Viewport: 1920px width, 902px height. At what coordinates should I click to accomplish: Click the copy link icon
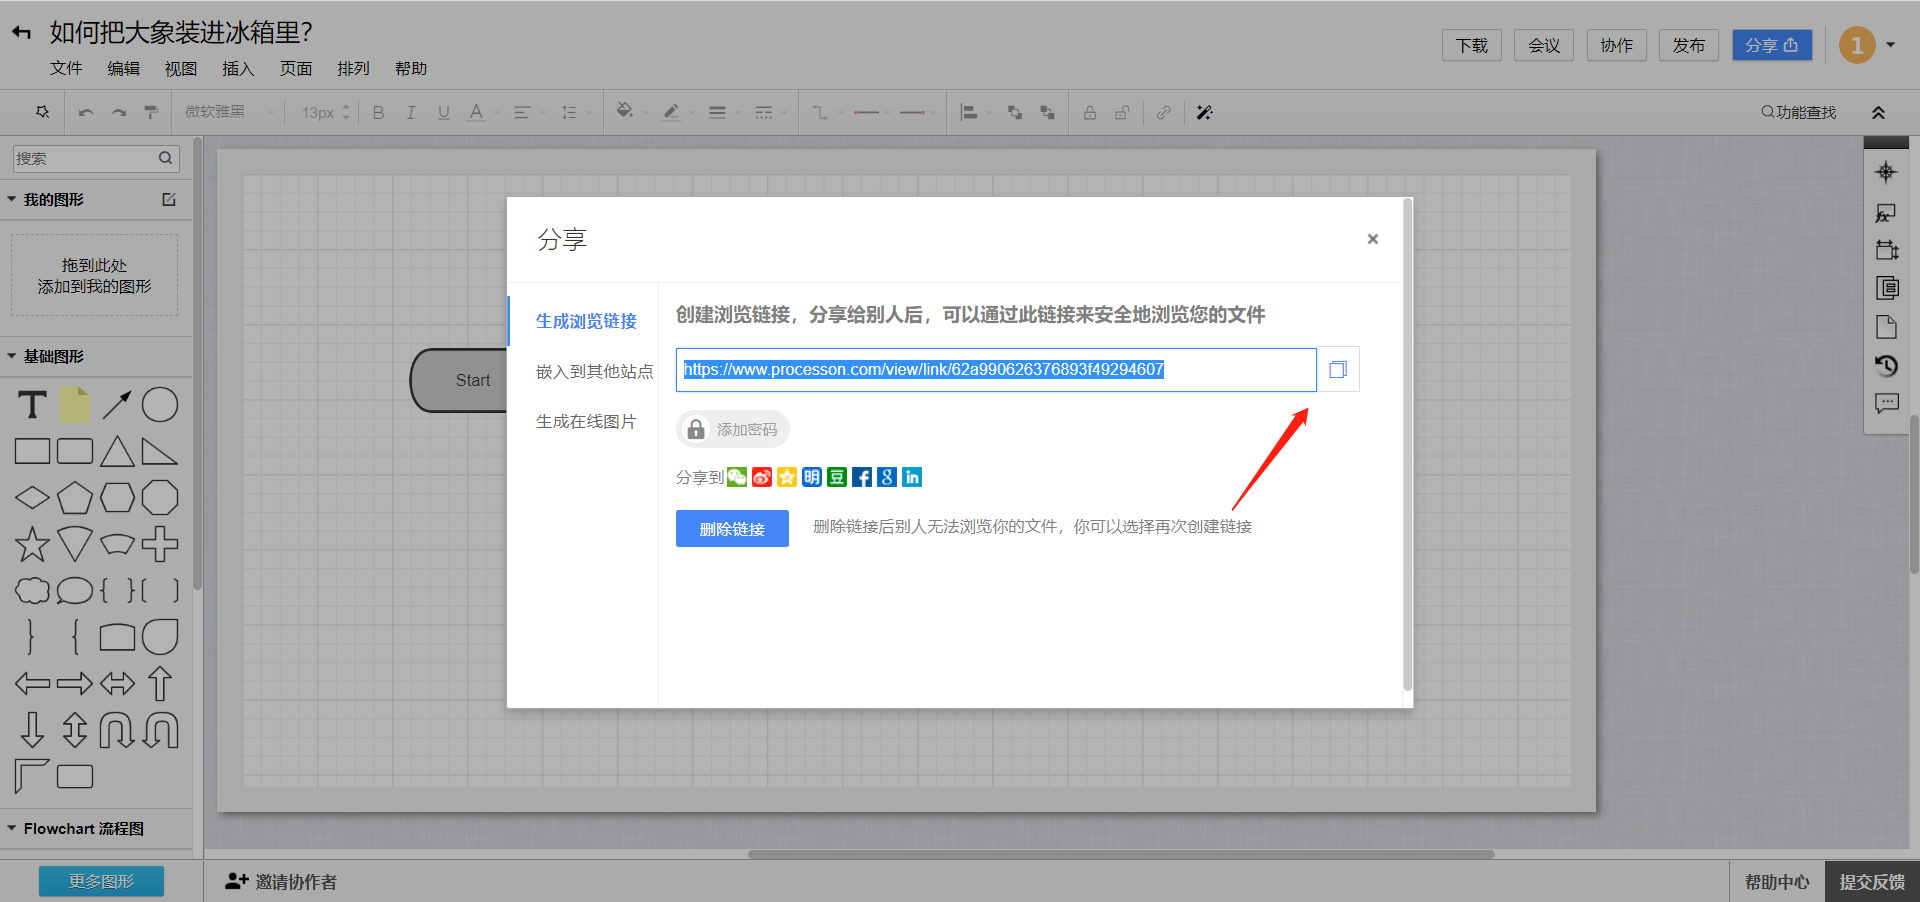1338,370
